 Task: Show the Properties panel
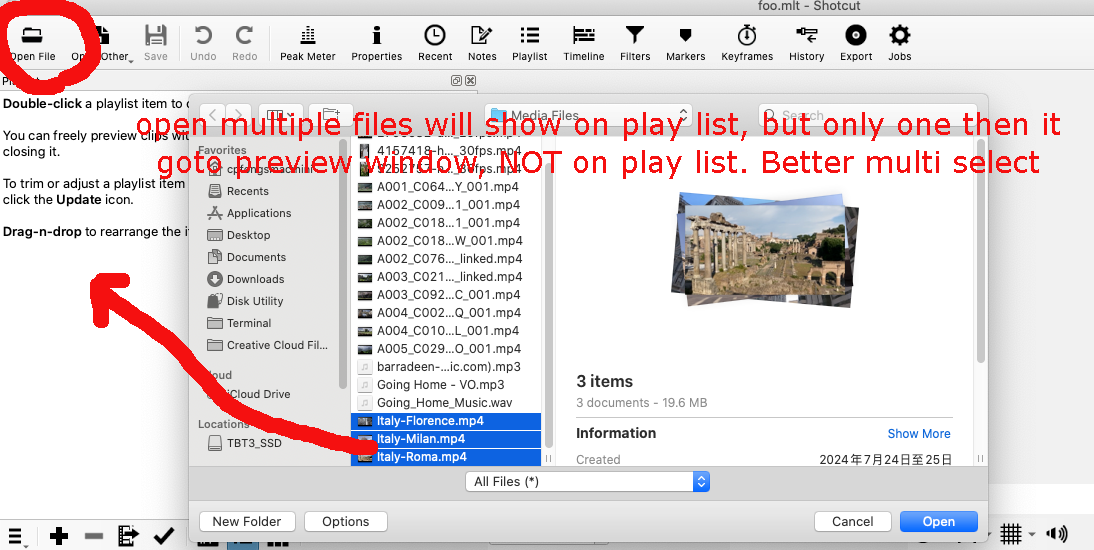376,43
